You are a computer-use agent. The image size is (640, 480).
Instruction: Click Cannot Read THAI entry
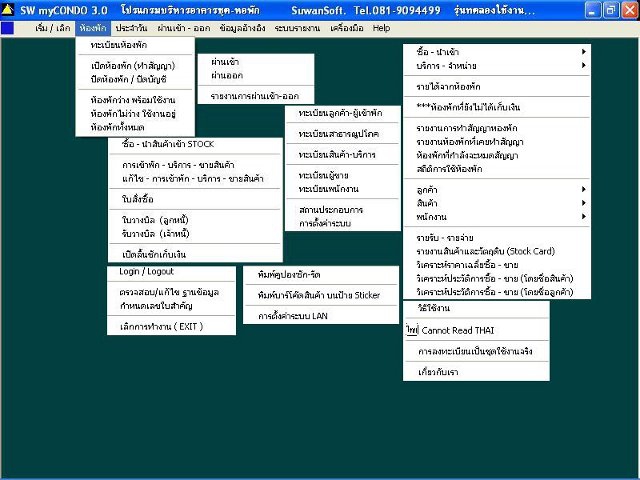coord(476,331)
